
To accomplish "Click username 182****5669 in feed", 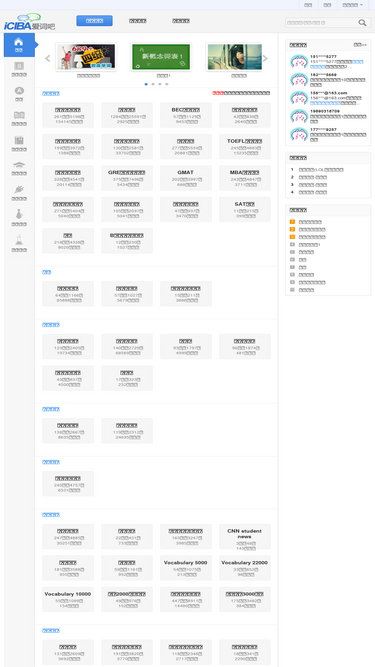I will pyautogui.click(x=323, y=75).
